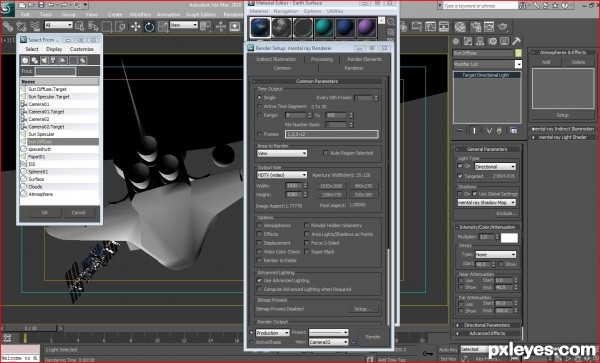Screen dimensions: 600x363
Task: Open HDTV (video) output size dropdown
Action: pos(282,175)
